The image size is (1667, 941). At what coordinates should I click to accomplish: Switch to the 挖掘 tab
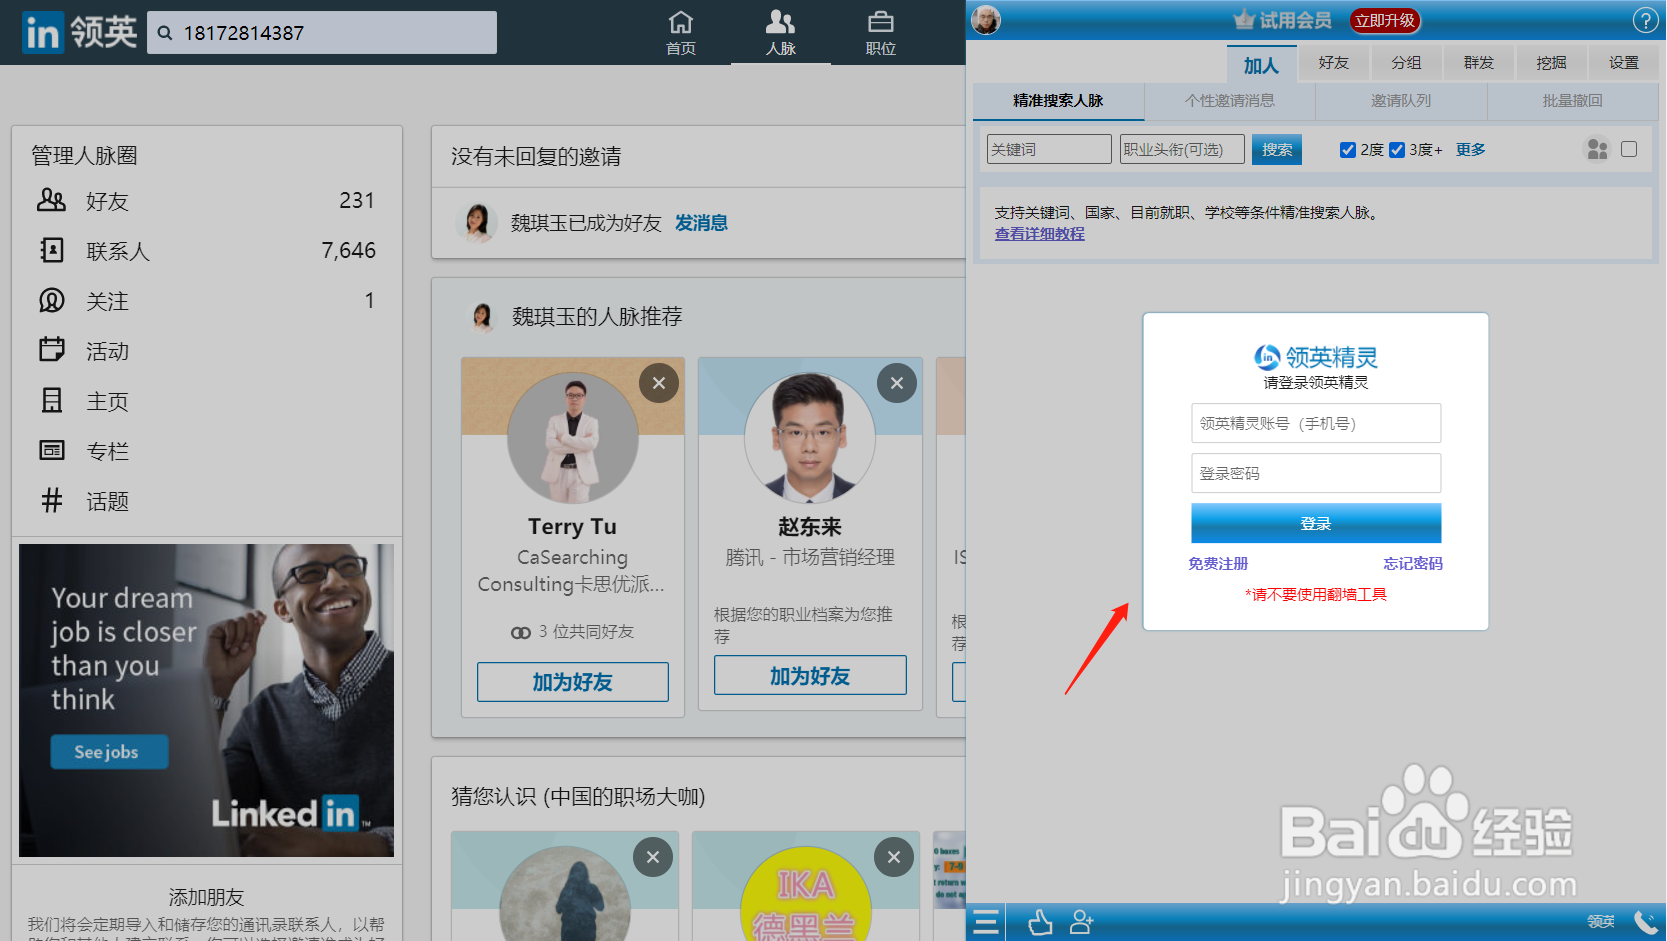click(1551, 63)
